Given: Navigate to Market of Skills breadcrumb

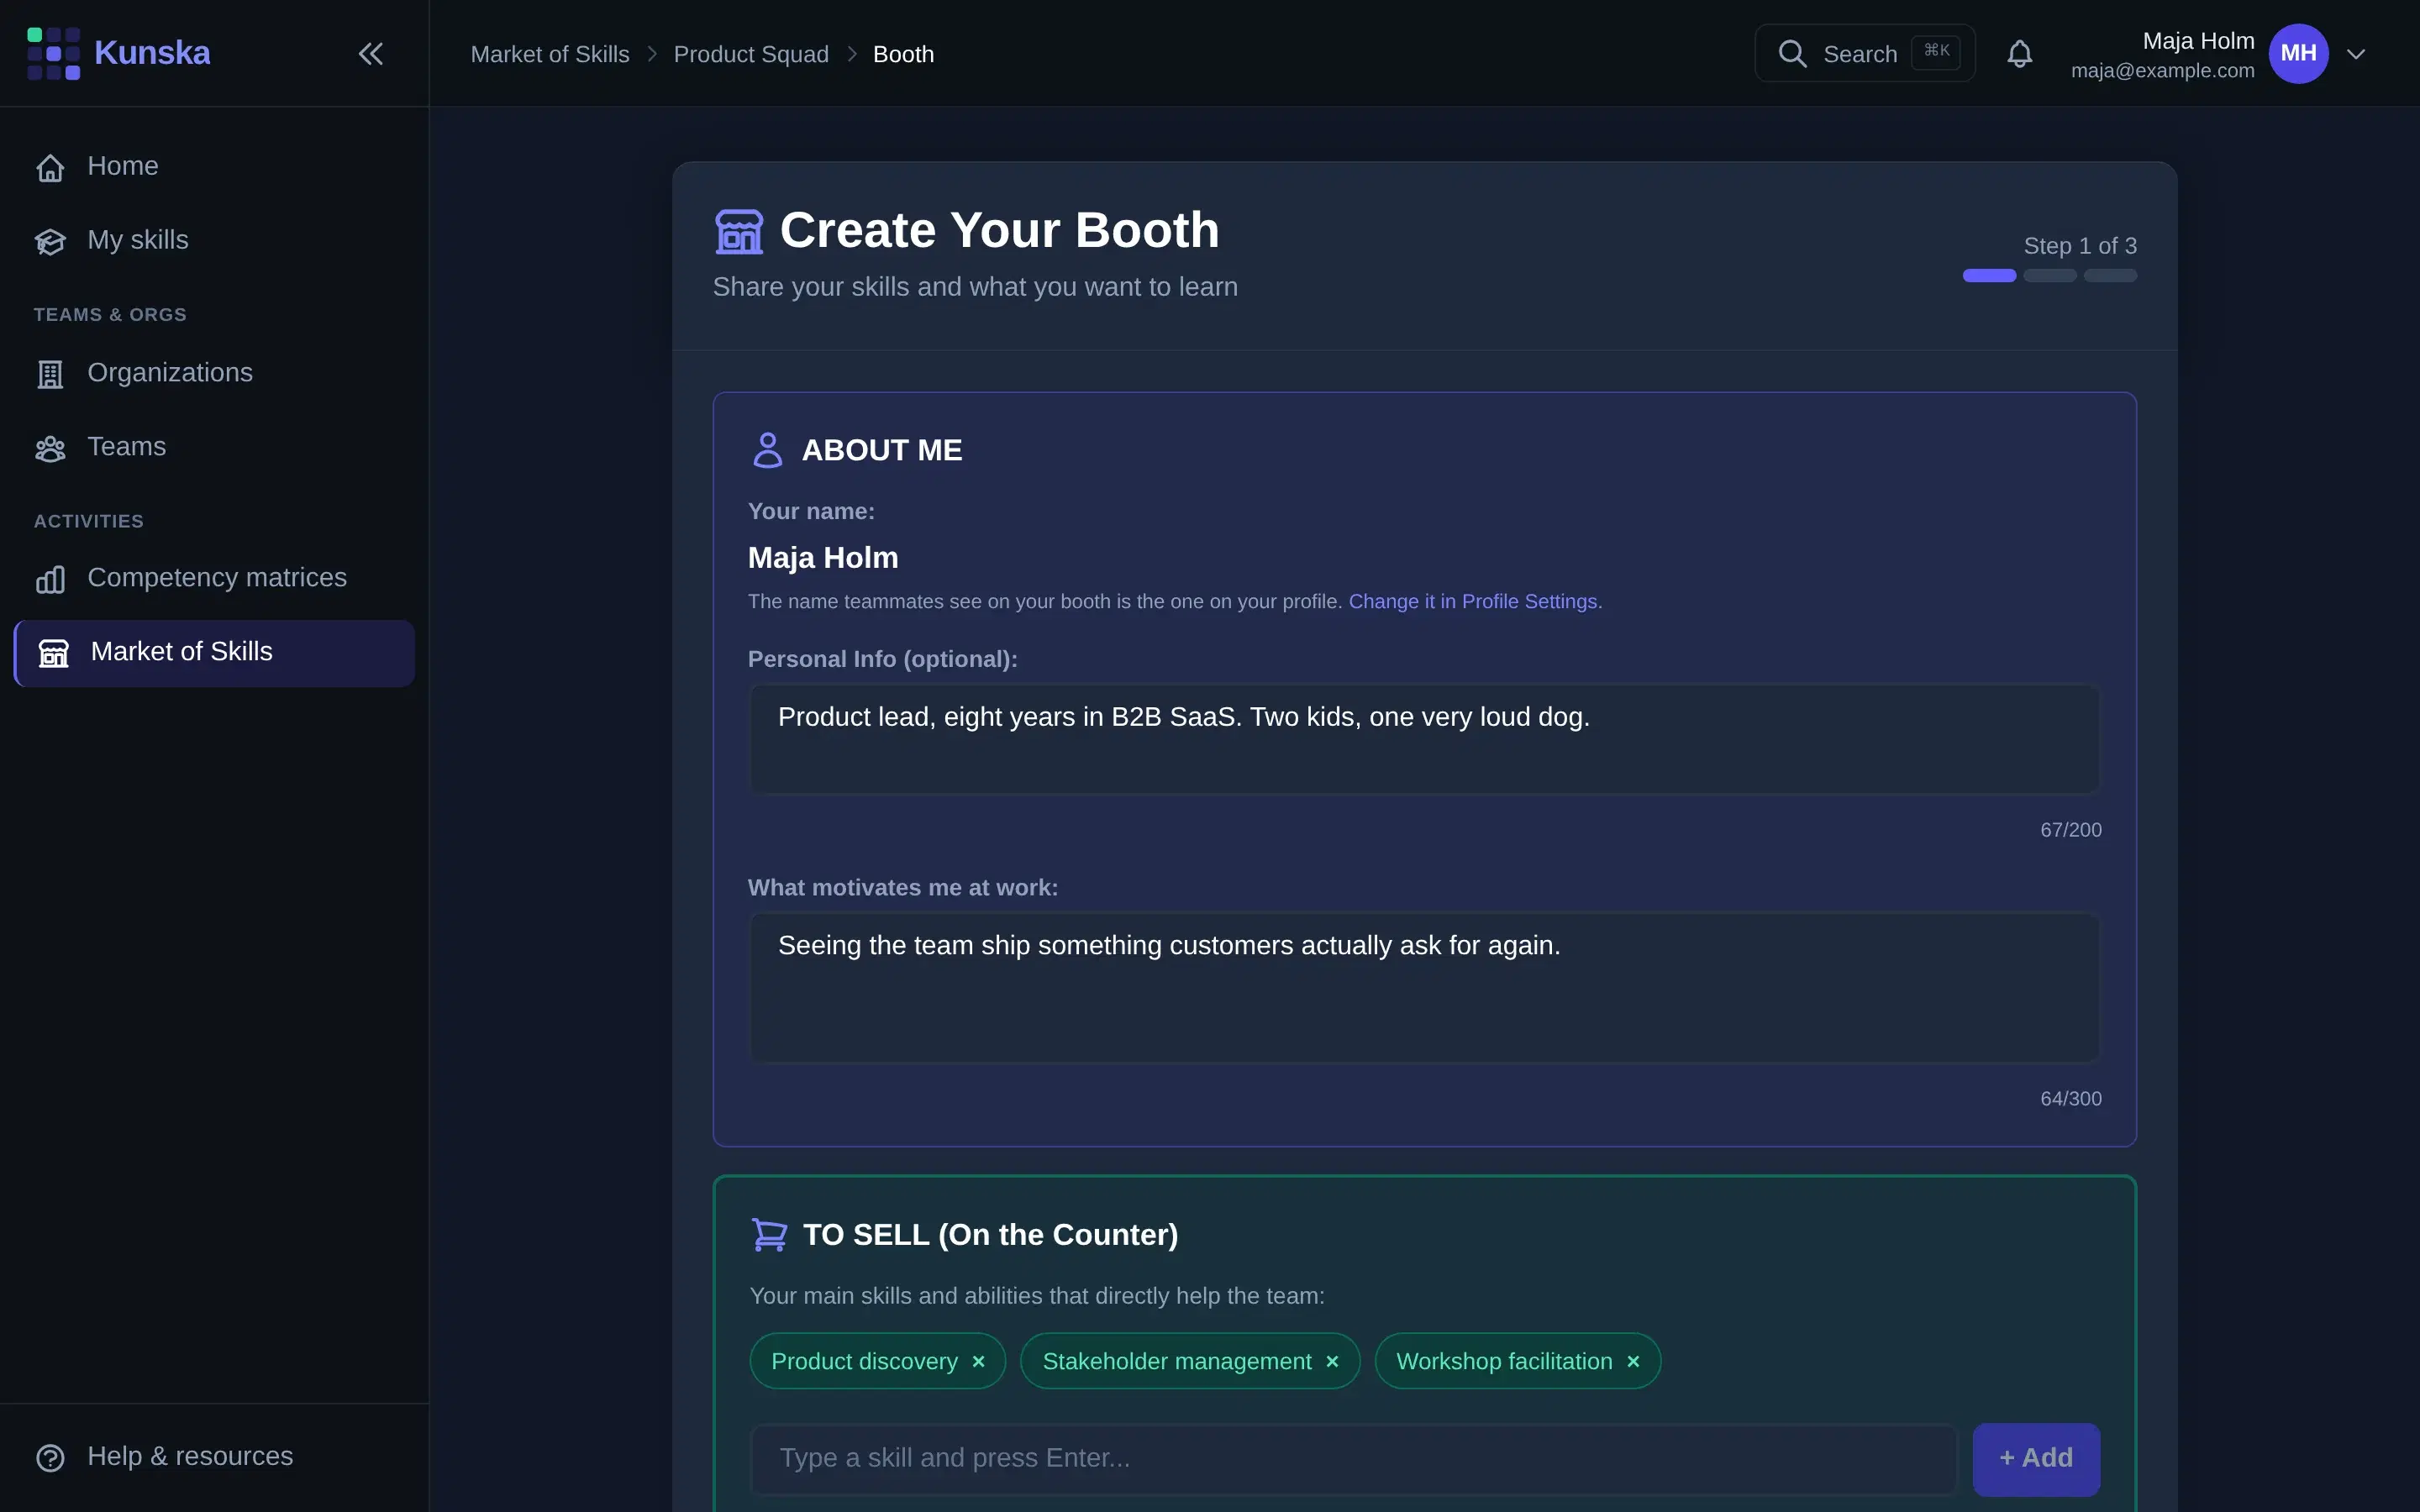Looking at the screenshot, I should point(550,54).
